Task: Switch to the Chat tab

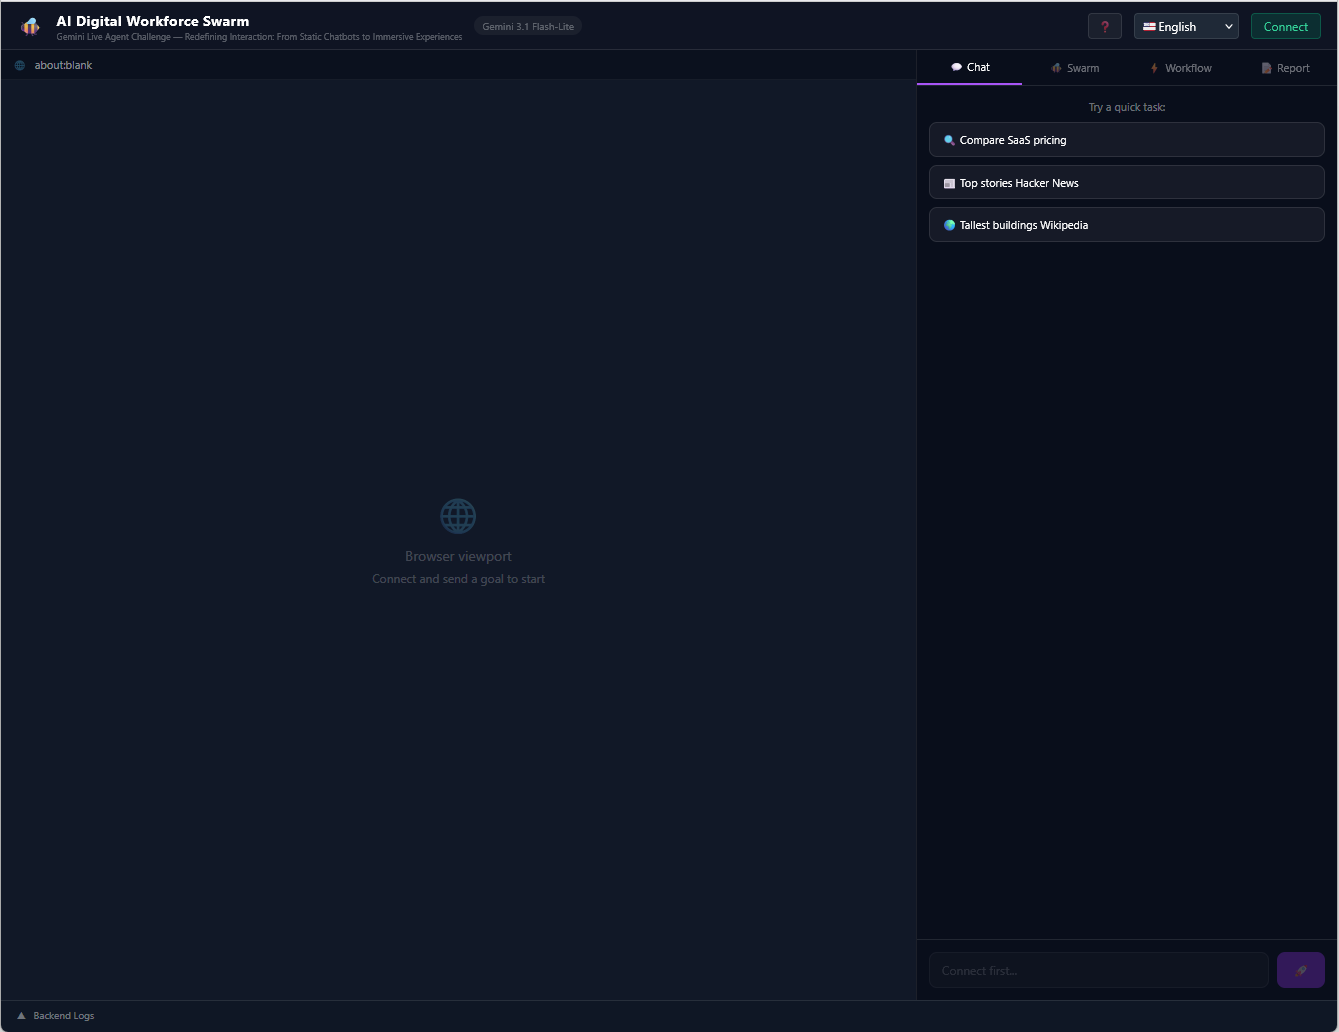Action: tap(970, 67)
